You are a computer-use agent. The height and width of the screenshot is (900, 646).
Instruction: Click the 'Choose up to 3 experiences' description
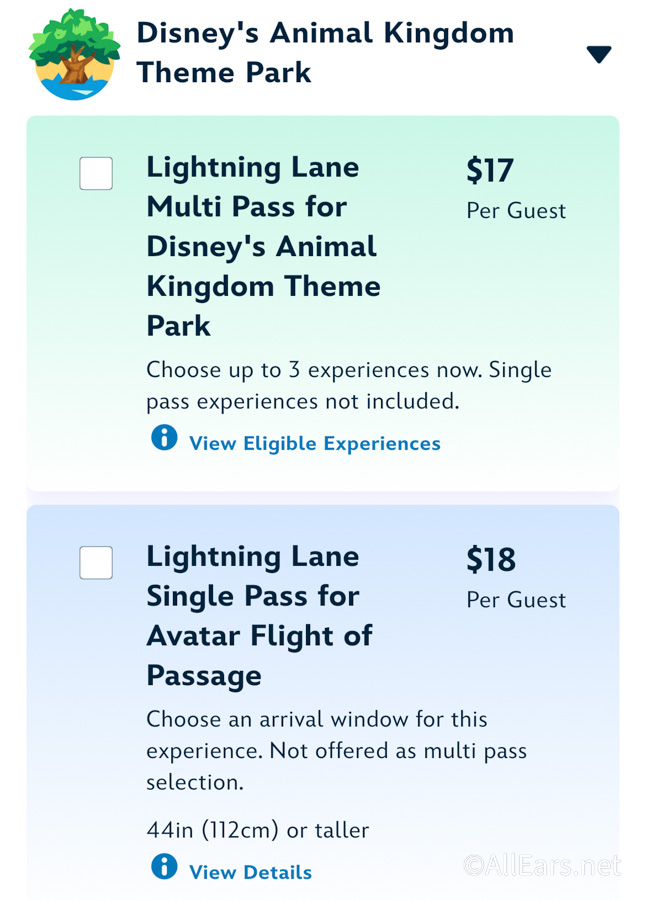pyautogui.click(x=349, y=386)
